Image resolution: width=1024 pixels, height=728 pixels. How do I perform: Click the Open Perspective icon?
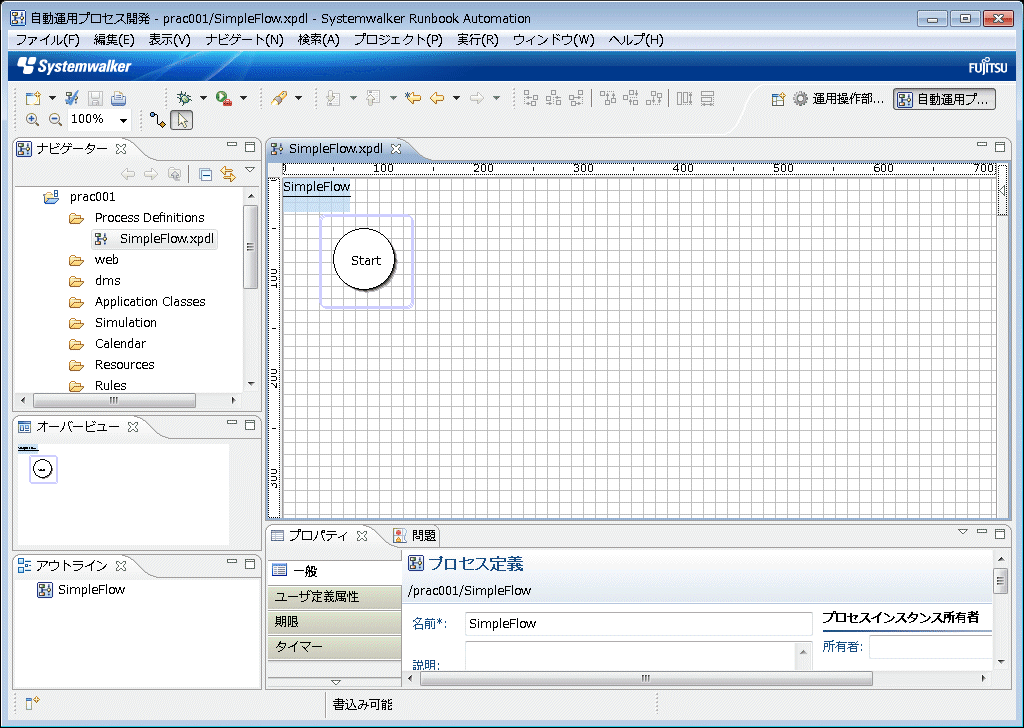(778, 99)
